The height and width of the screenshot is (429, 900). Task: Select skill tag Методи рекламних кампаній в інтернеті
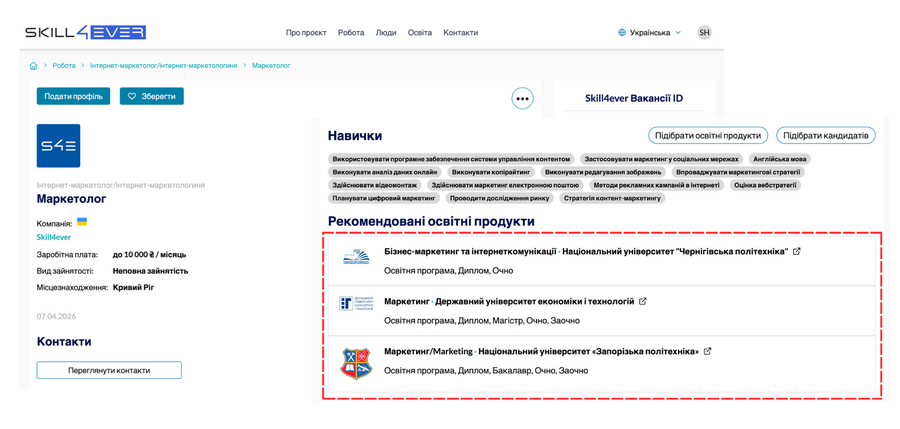pyautogui.click(x=657, y=185)
